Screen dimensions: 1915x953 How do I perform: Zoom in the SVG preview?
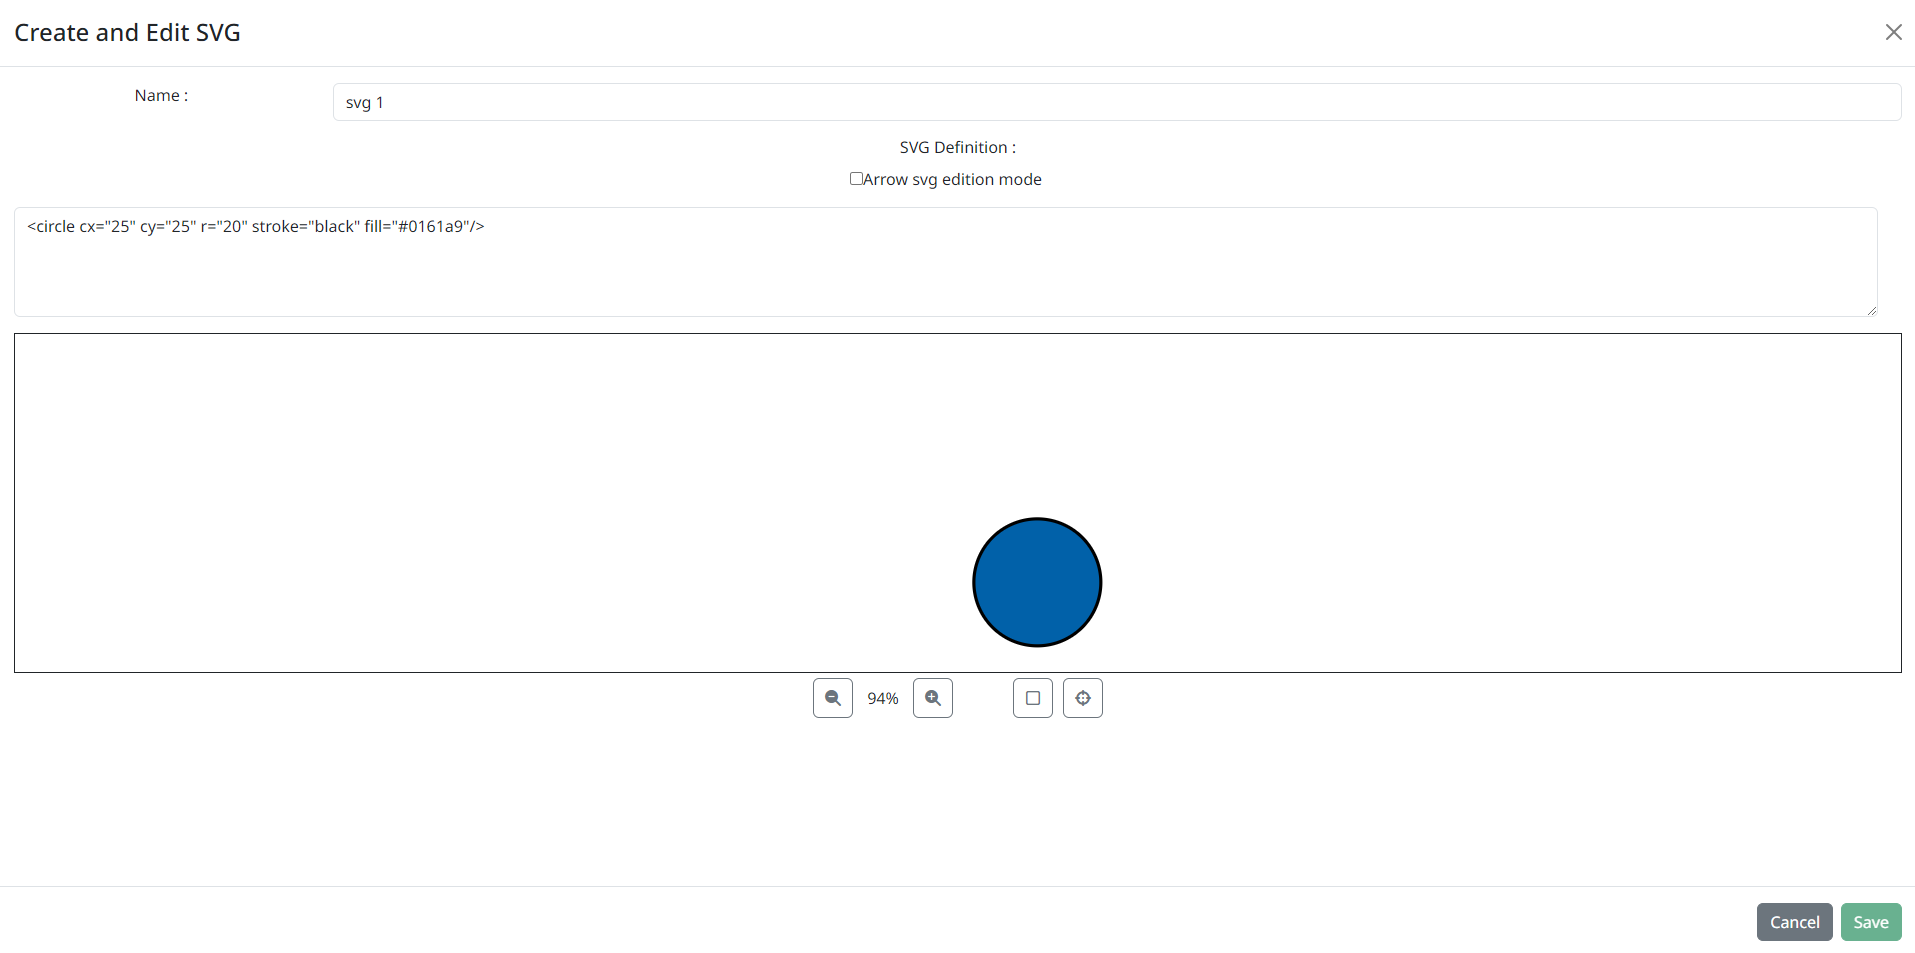tap(932, 698)
